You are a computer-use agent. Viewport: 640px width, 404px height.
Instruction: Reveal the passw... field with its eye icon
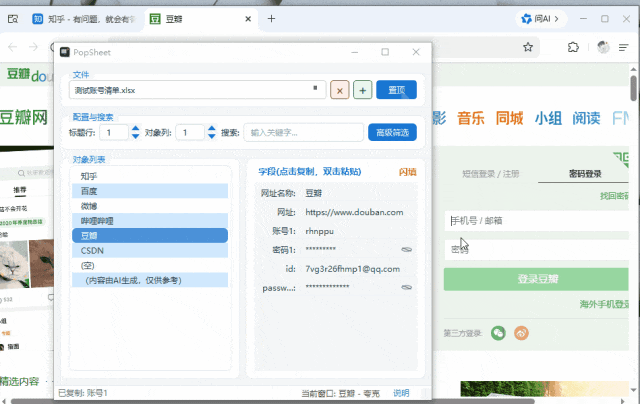407,287
